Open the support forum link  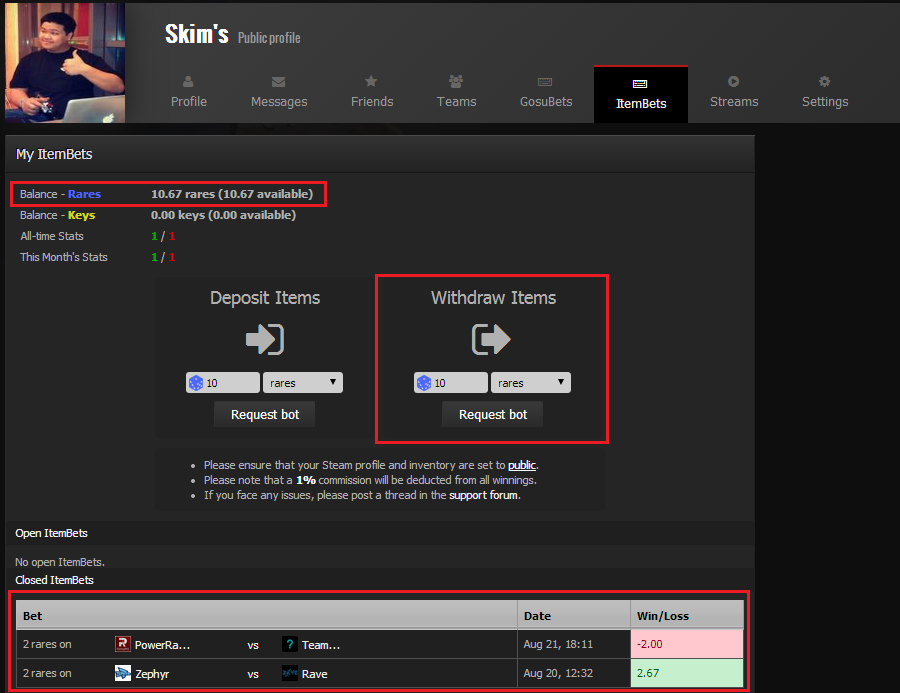point(484,495)
